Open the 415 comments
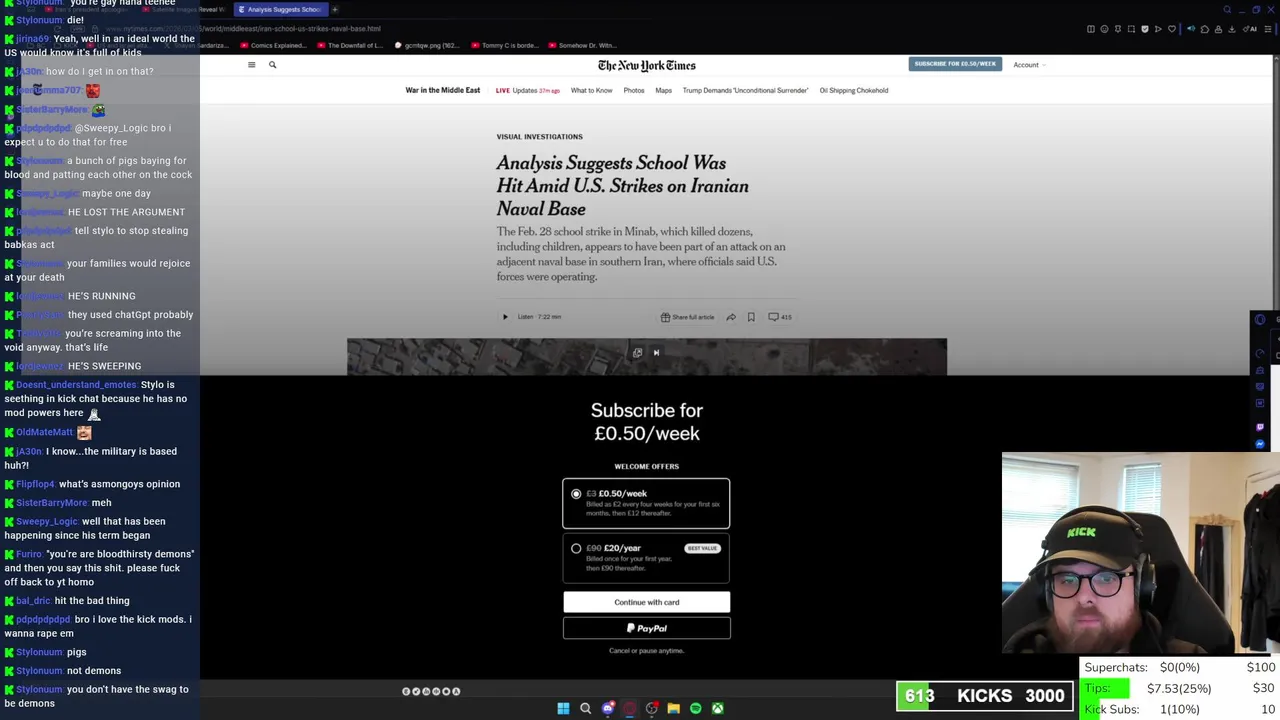This screenshot has height=720, width=1280. tap(780, 317)
